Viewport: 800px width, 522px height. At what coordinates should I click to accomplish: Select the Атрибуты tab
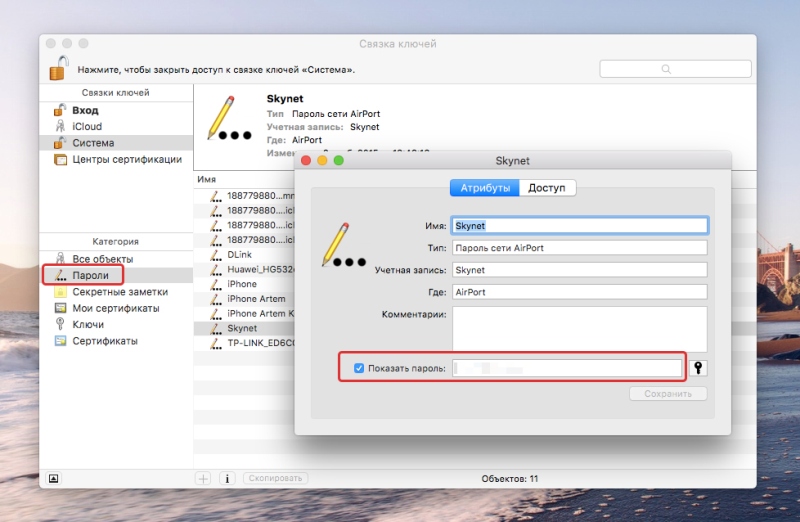click(x=485, y=188)
